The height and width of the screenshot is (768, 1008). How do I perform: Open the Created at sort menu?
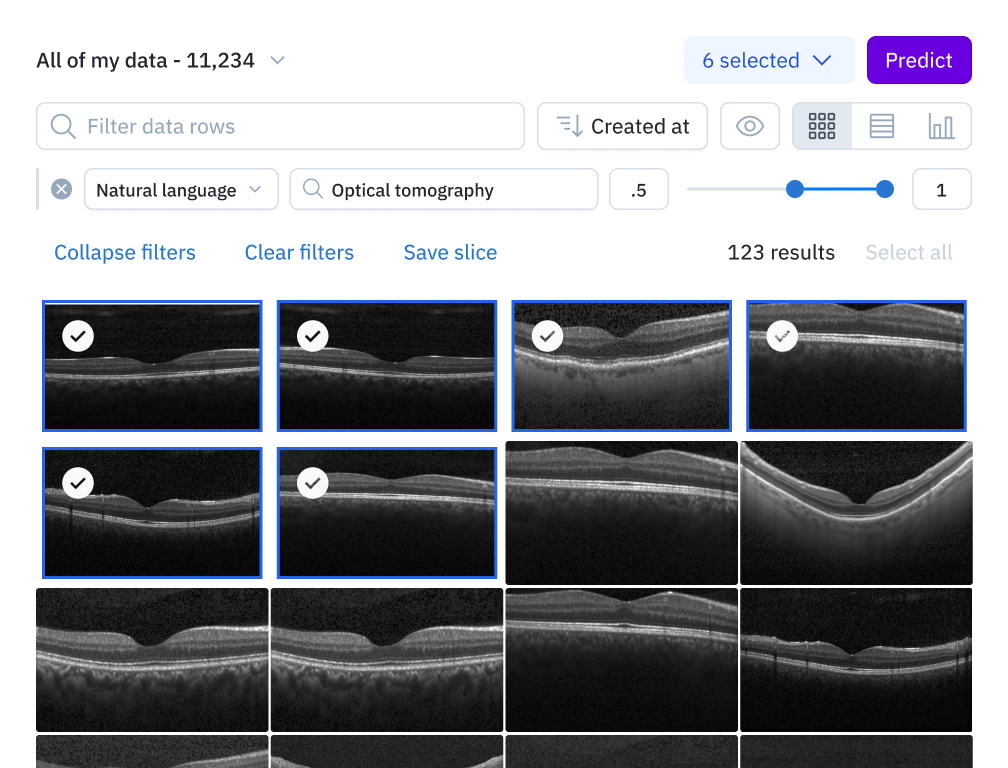tap(622, 127)
